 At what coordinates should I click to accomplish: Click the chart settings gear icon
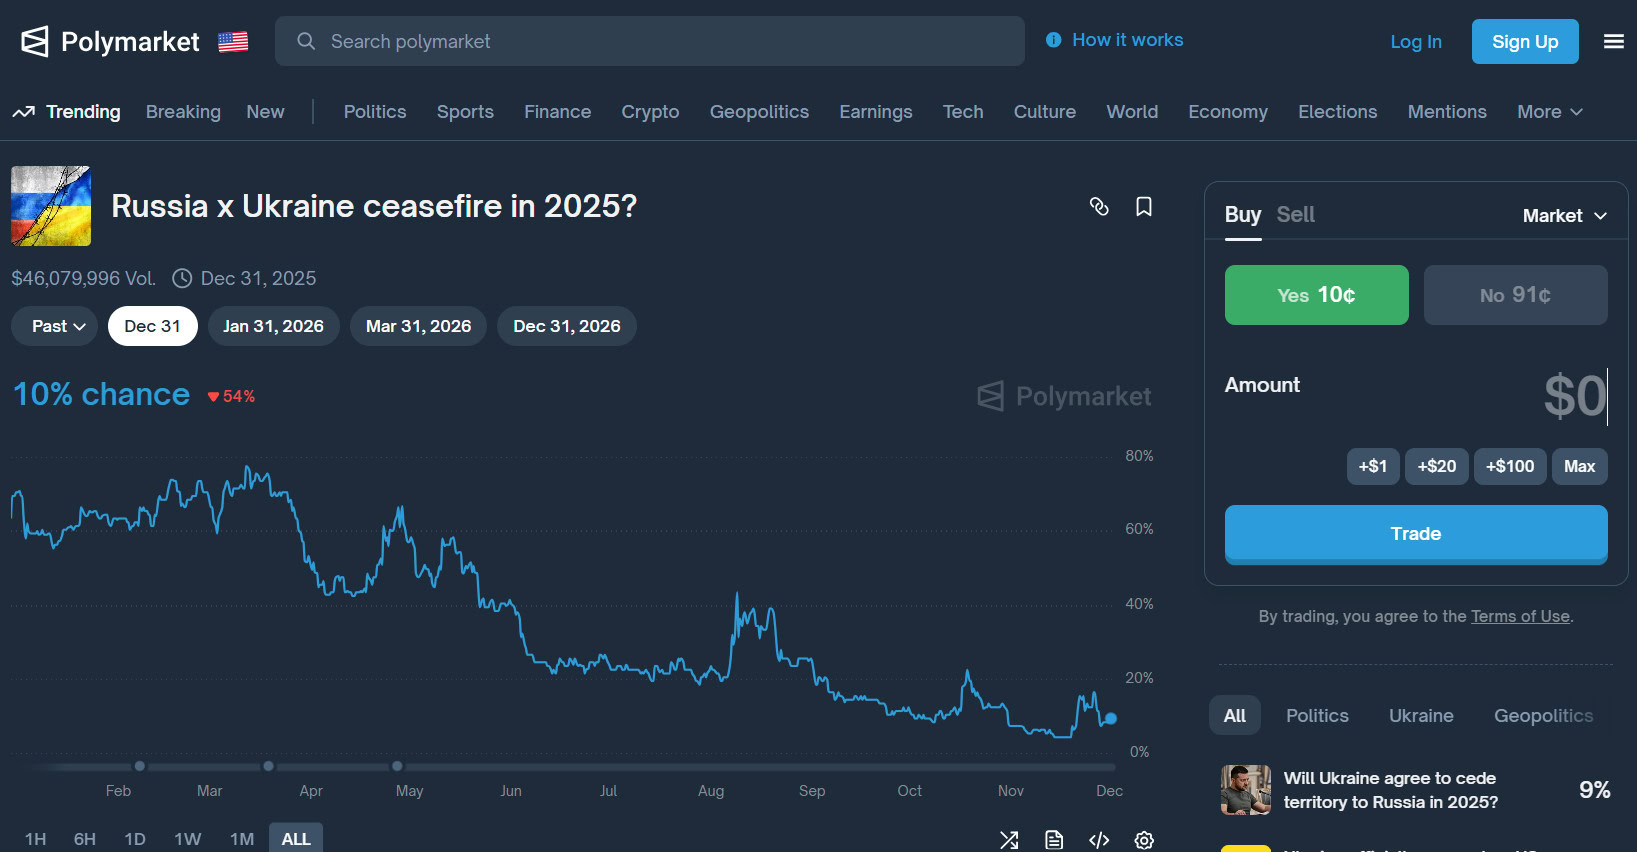coord(1144,840)
